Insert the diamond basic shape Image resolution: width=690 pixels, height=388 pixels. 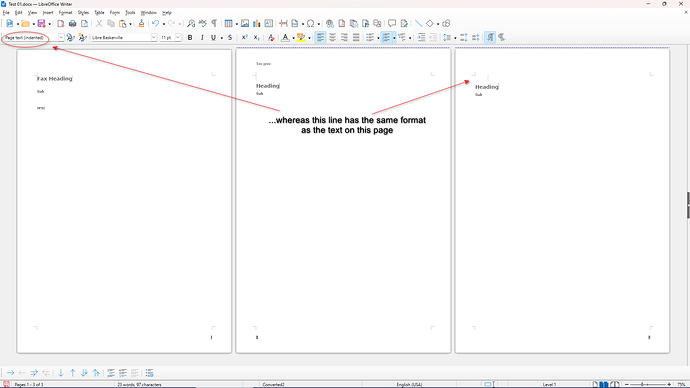coord(430,23)
